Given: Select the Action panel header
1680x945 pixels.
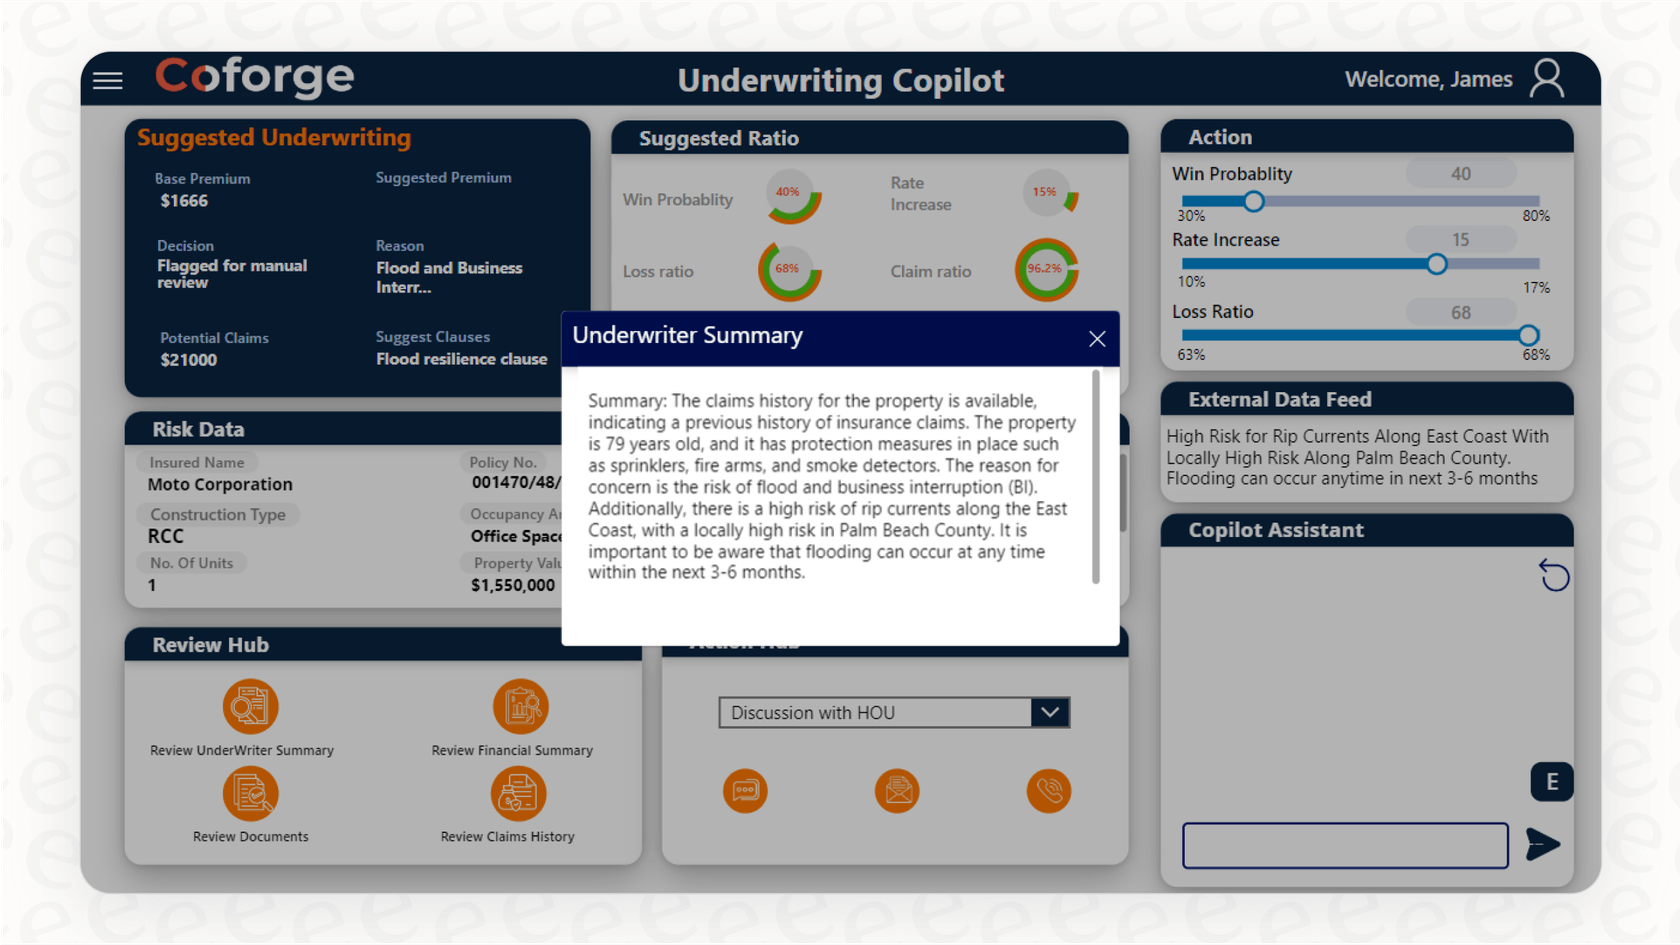Looking at the screenshot, I should (1221, 137).
